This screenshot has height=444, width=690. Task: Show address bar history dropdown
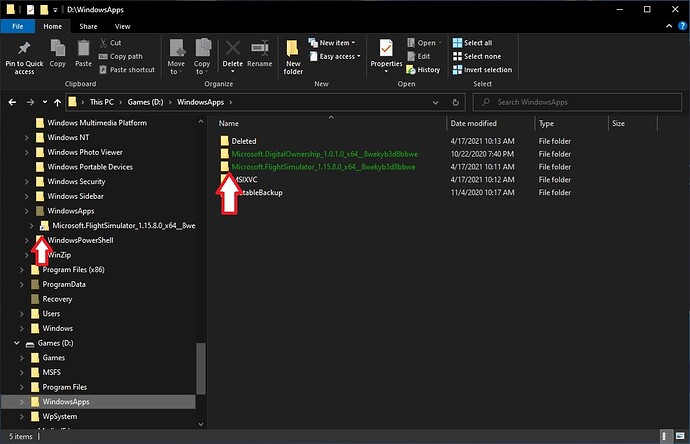coord(435,102)
